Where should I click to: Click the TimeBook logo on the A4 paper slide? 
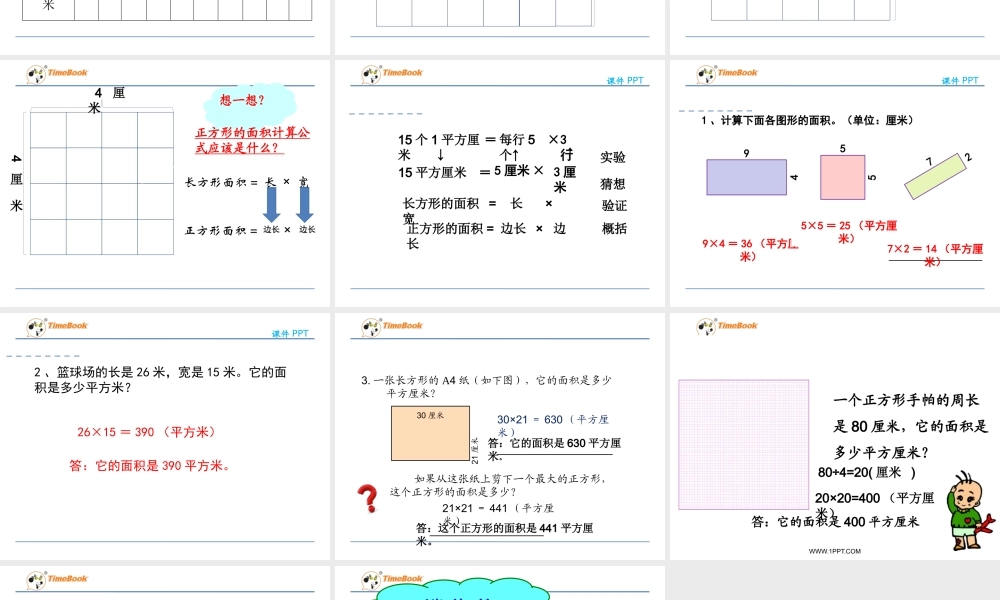[x=392, y=327]
